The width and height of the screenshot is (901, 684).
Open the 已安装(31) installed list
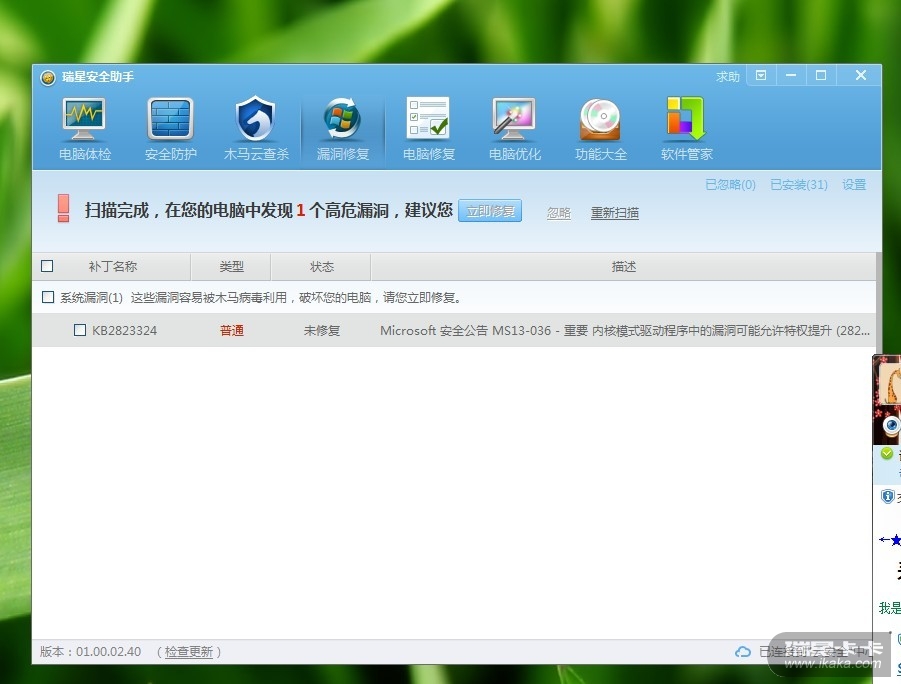coord(799,185)
